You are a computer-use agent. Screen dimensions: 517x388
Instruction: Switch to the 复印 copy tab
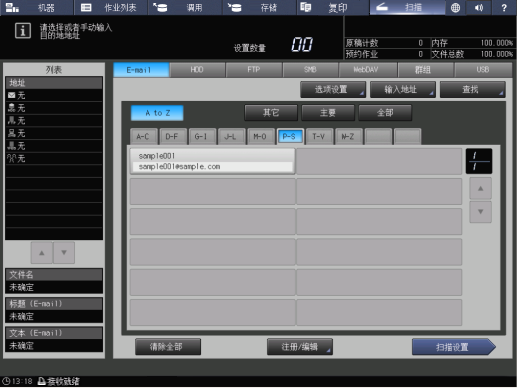pyautogui.click(x=333, y=7)
